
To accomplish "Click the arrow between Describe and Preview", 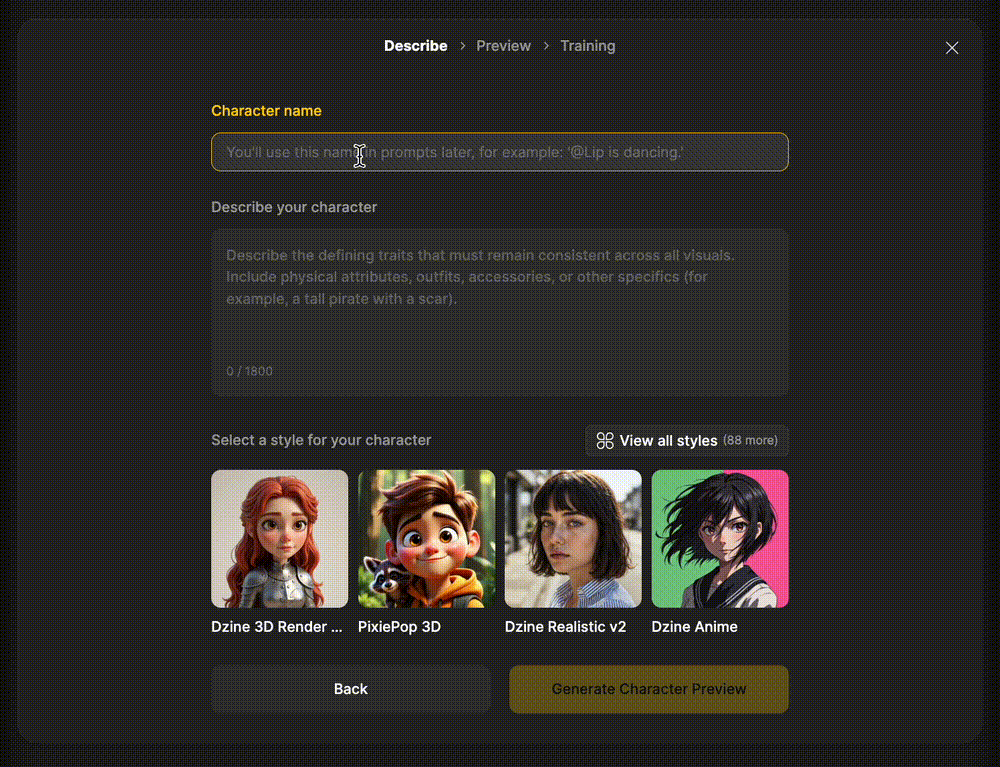I will coord(462,46).
